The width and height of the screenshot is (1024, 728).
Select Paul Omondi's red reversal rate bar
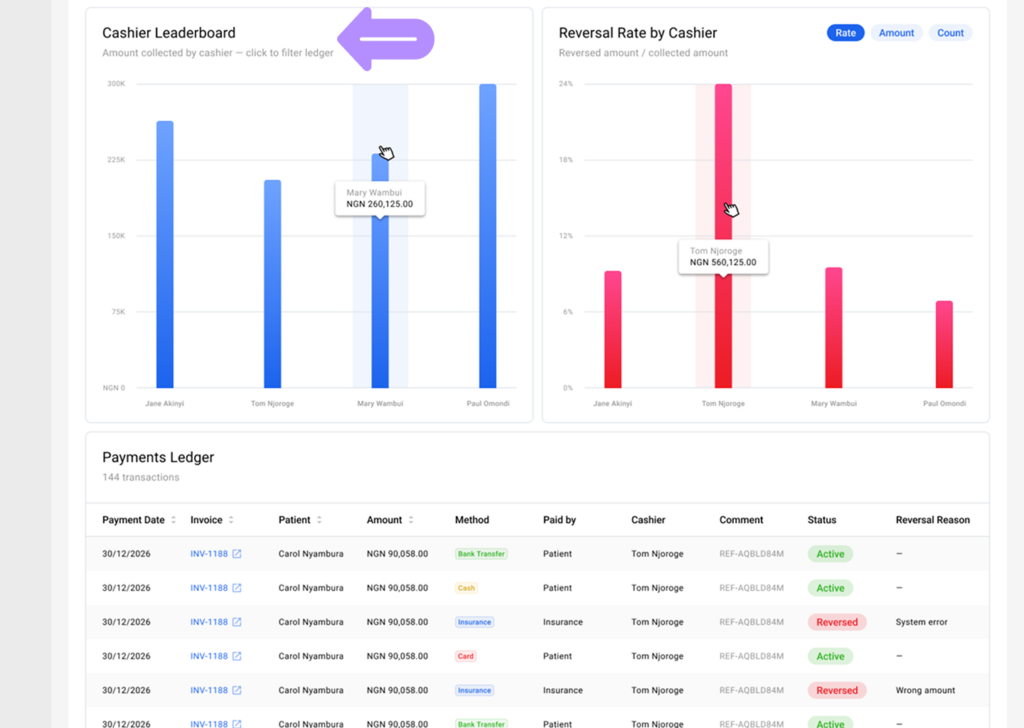click(x=944, y=344)
